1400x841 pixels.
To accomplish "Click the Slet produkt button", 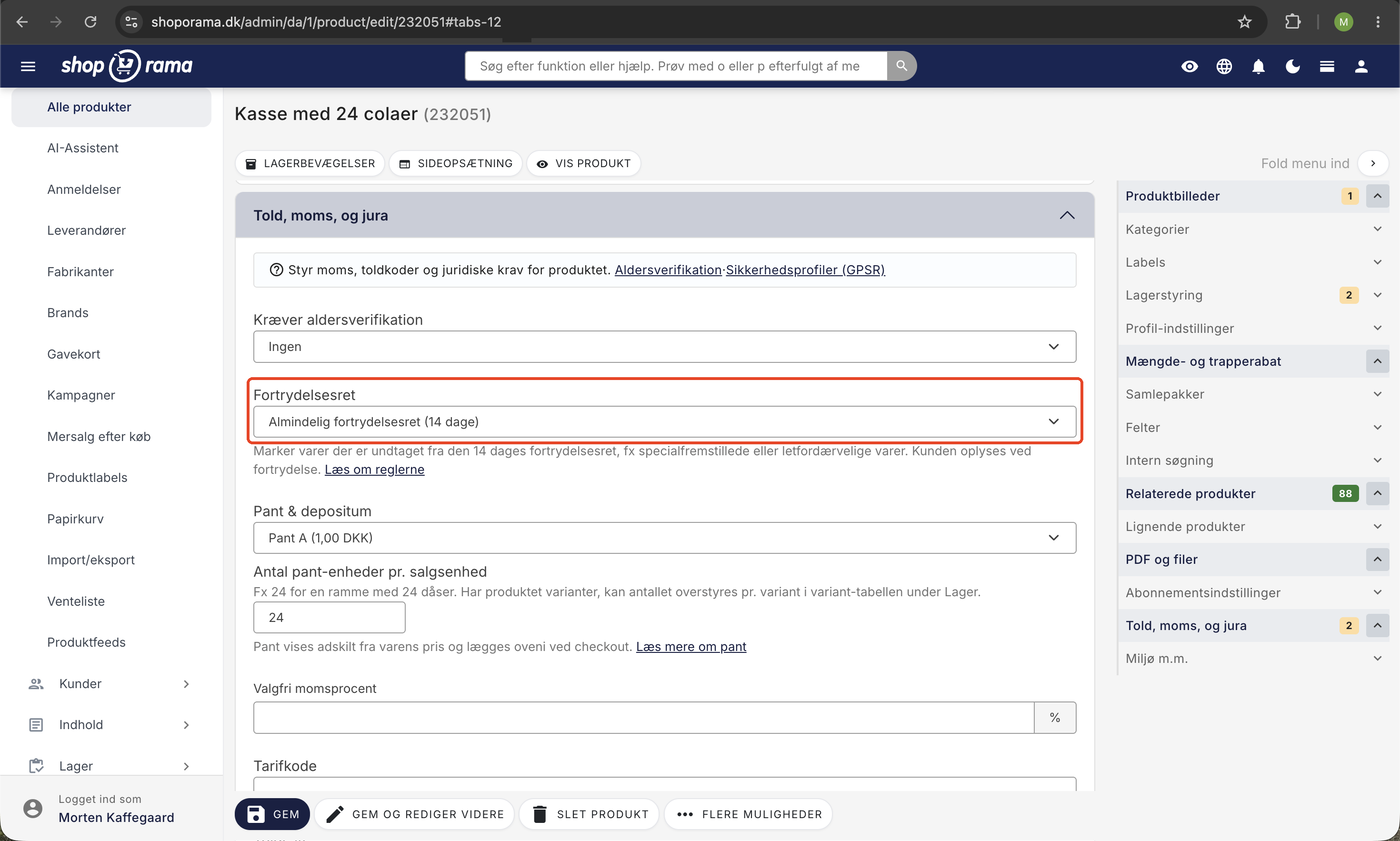I will tap(589, 814).
